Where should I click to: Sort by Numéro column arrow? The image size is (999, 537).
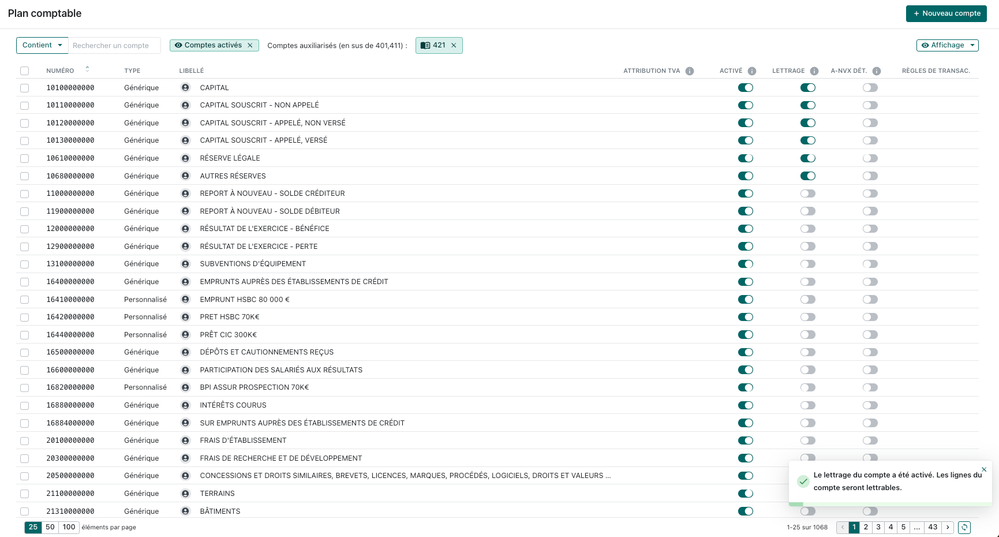point(87,70)
